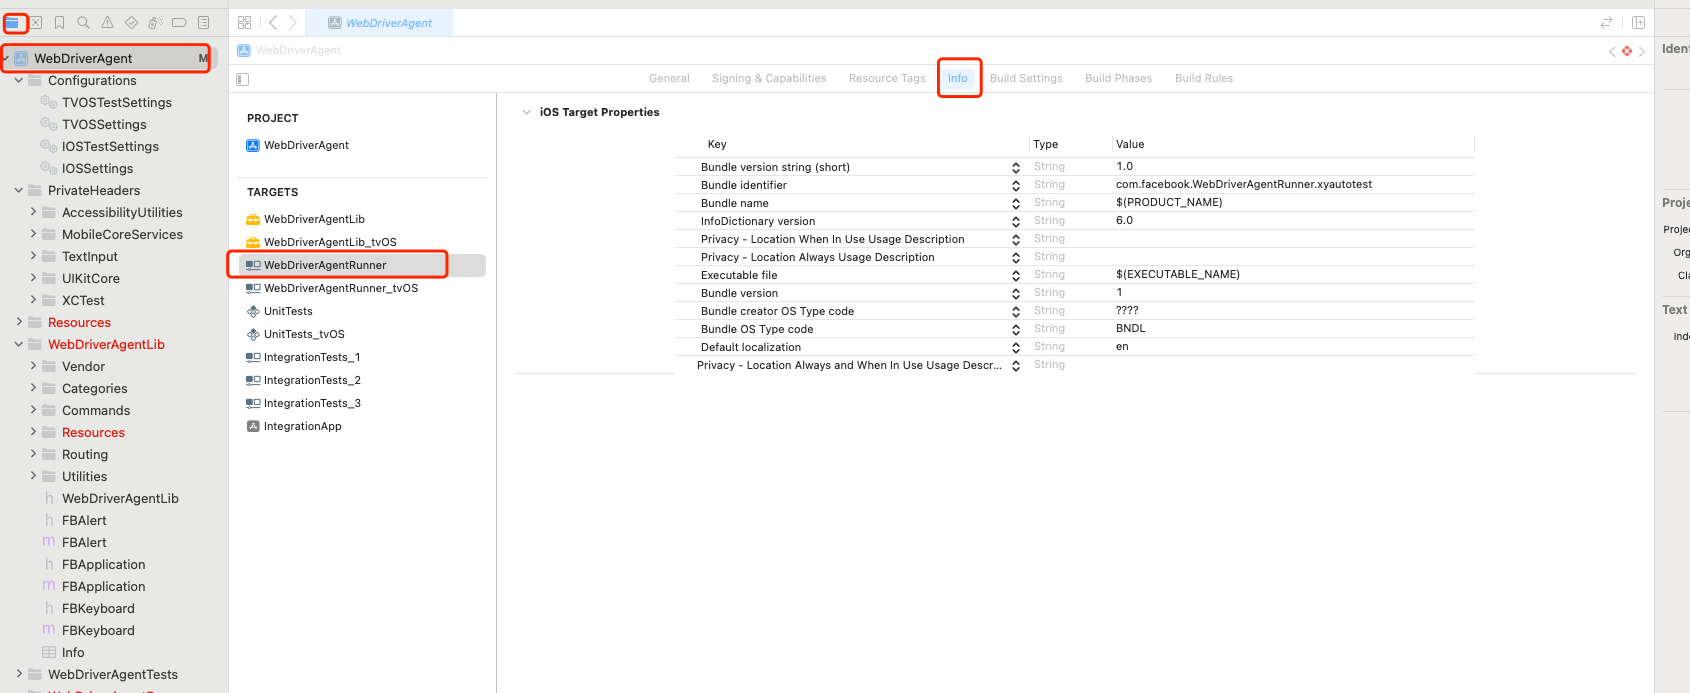The image size is (1690, 693).
Task: Click the Add Editor split icon
Action: (x=1638, y=22)
